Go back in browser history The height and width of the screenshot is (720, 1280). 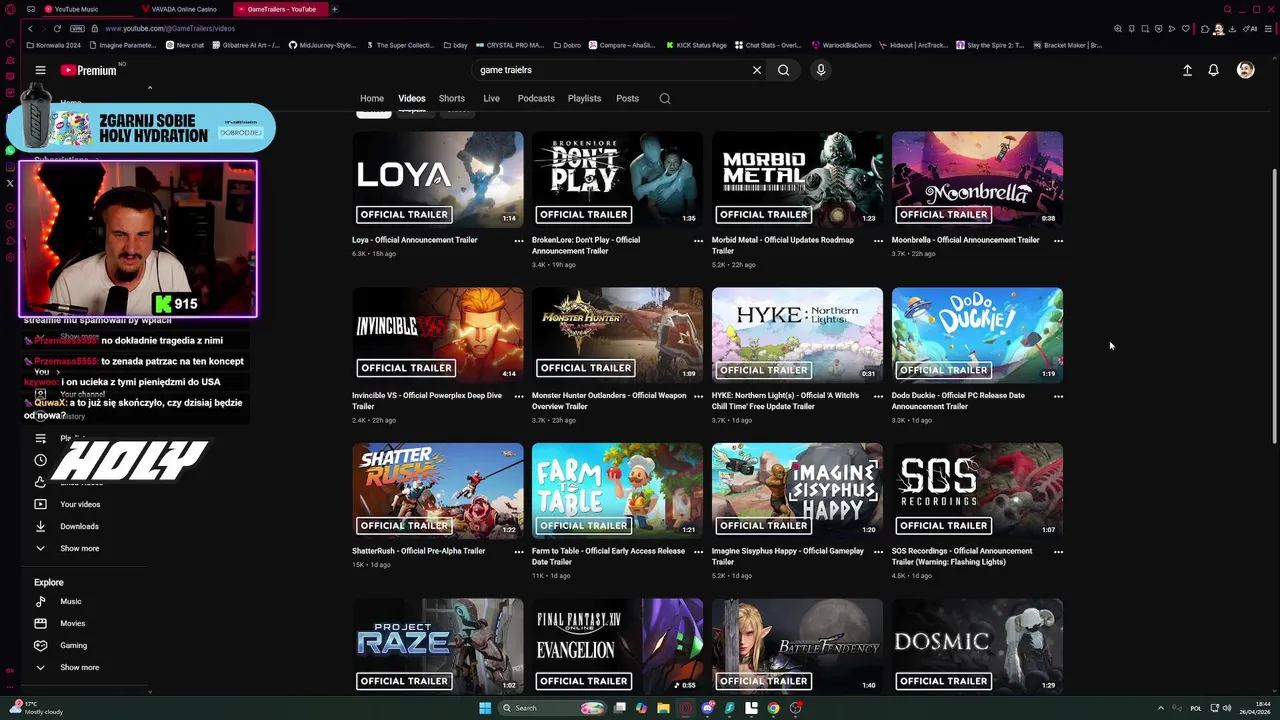point(30,28)
